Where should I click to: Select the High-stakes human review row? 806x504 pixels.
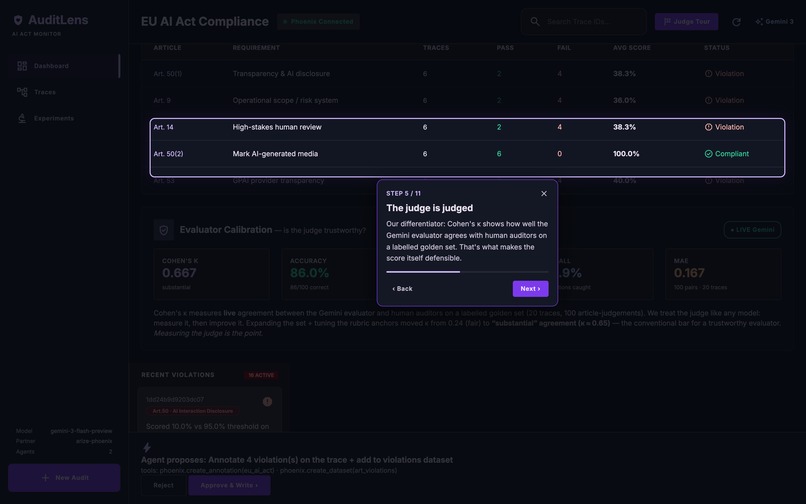point(467,127)
